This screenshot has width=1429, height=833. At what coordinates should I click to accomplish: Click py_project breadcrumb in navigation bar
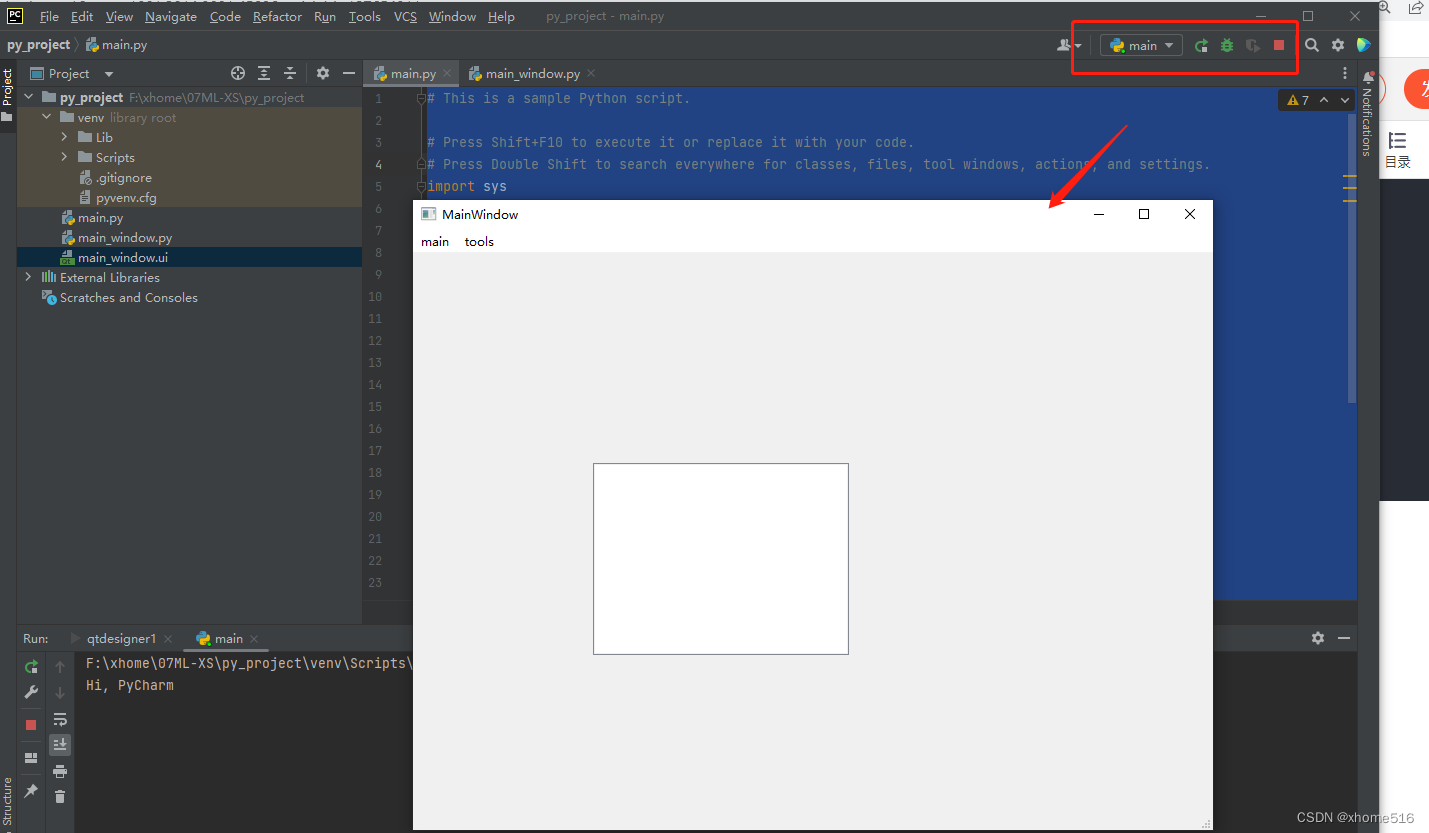tap(38, 45)
